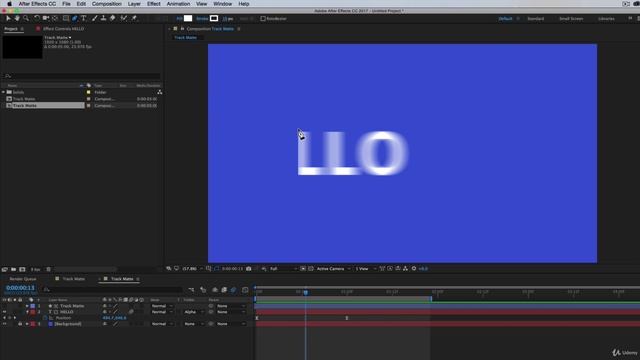Click the snapshot camera icon in viewer

tap(249, 269)
